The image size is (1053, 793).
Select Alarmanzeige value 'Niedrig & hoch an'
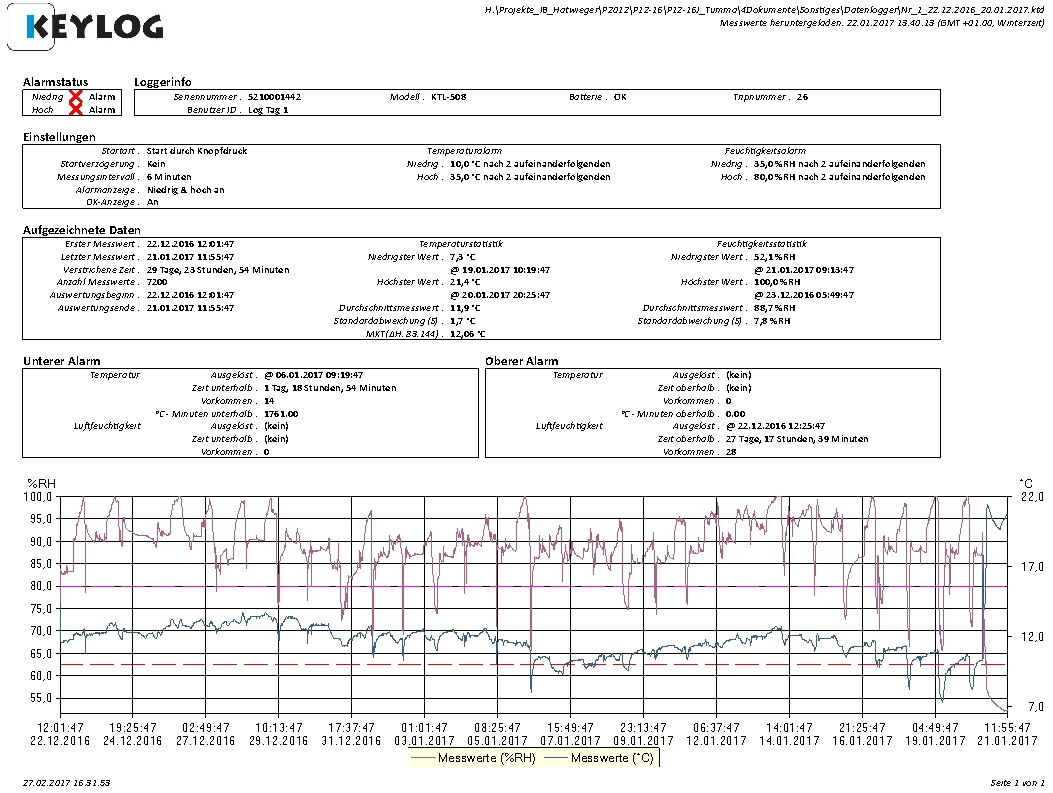click(185, 190)
